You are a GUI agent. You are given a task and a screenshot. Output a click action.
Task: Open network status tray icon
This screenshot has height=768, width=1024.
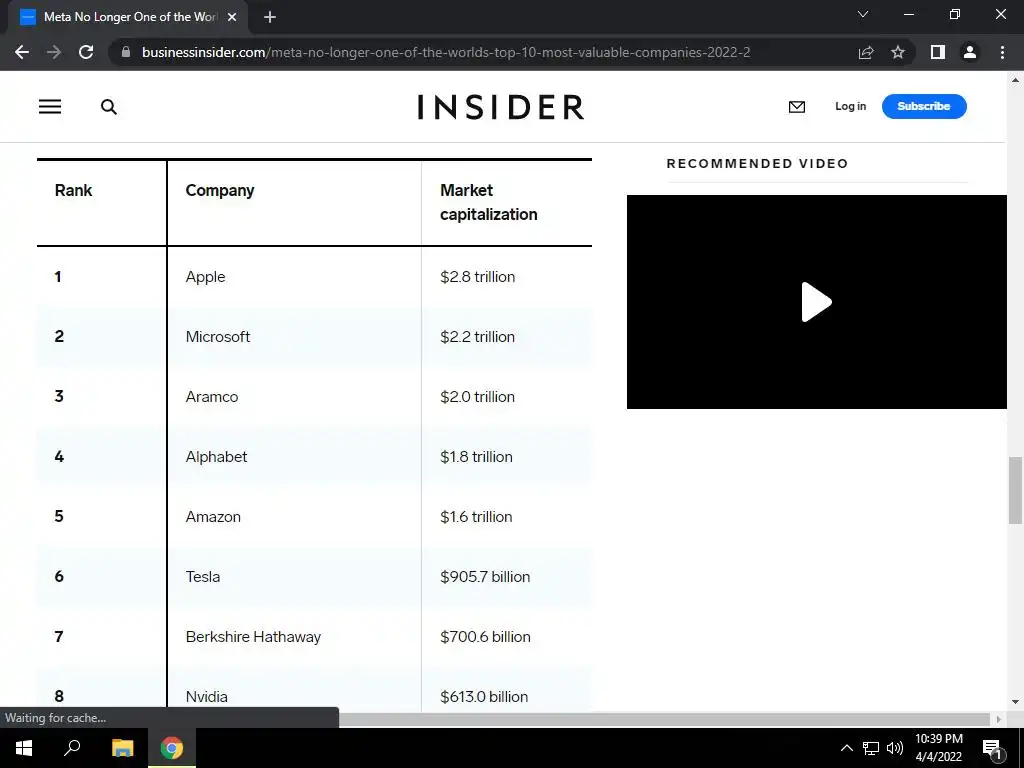click(871, 748)
